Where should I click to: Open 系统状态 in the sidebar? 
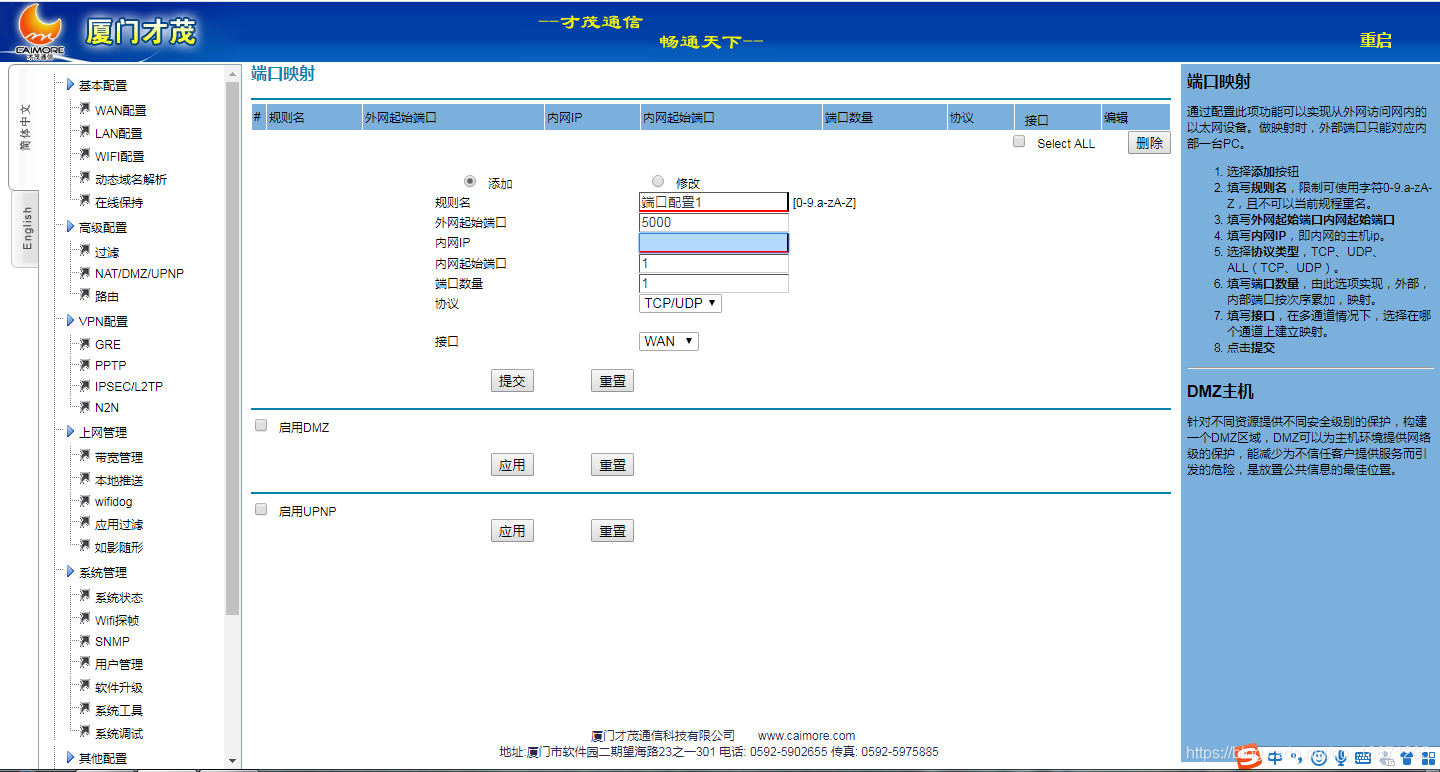(119, 597)
